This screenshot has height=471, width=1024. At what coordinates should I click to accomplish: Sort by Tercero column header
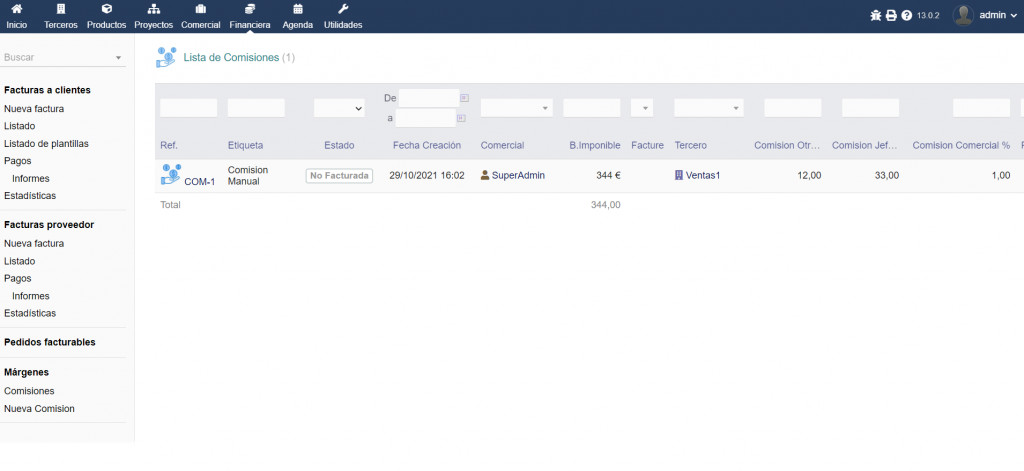pyautogui.click(x=690, y=145)
